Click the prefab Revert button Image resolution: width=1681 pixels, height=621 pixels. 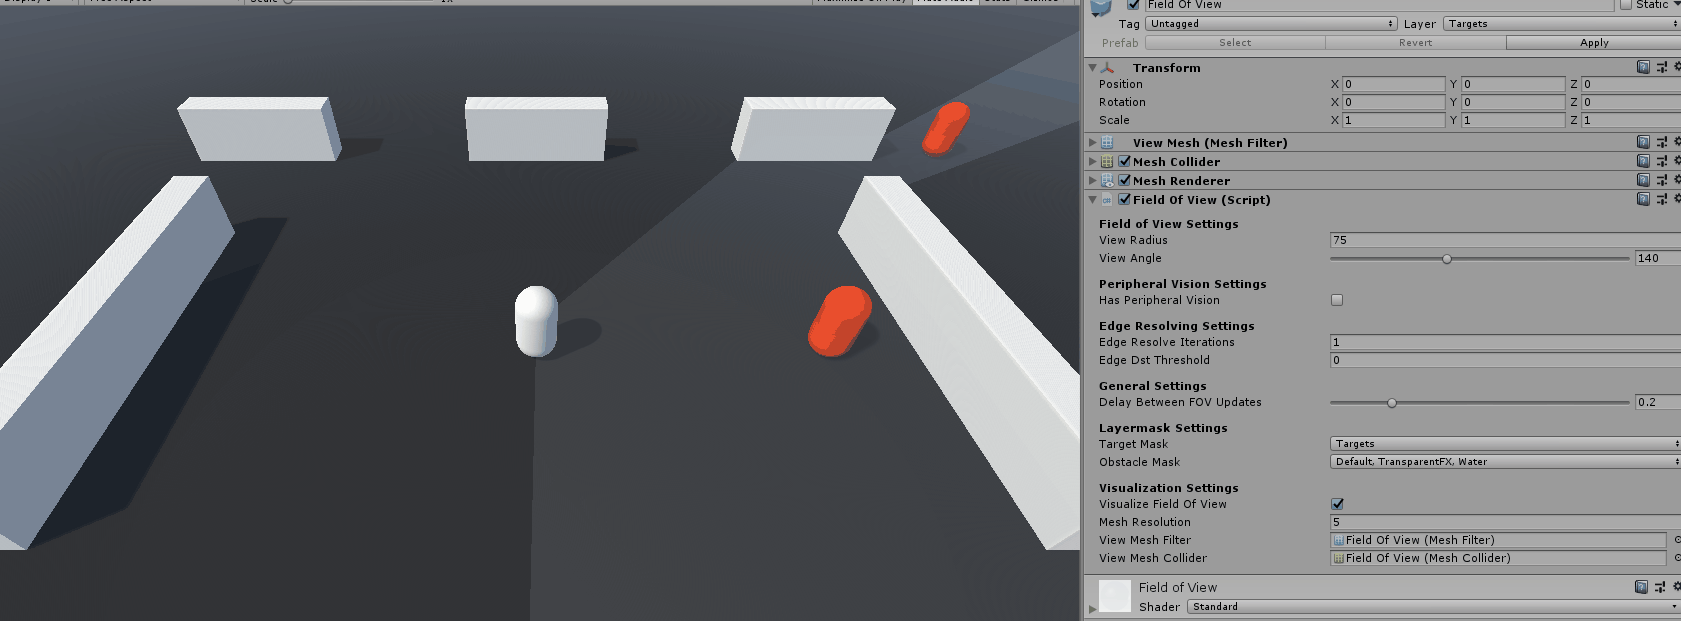point(1415,43)
